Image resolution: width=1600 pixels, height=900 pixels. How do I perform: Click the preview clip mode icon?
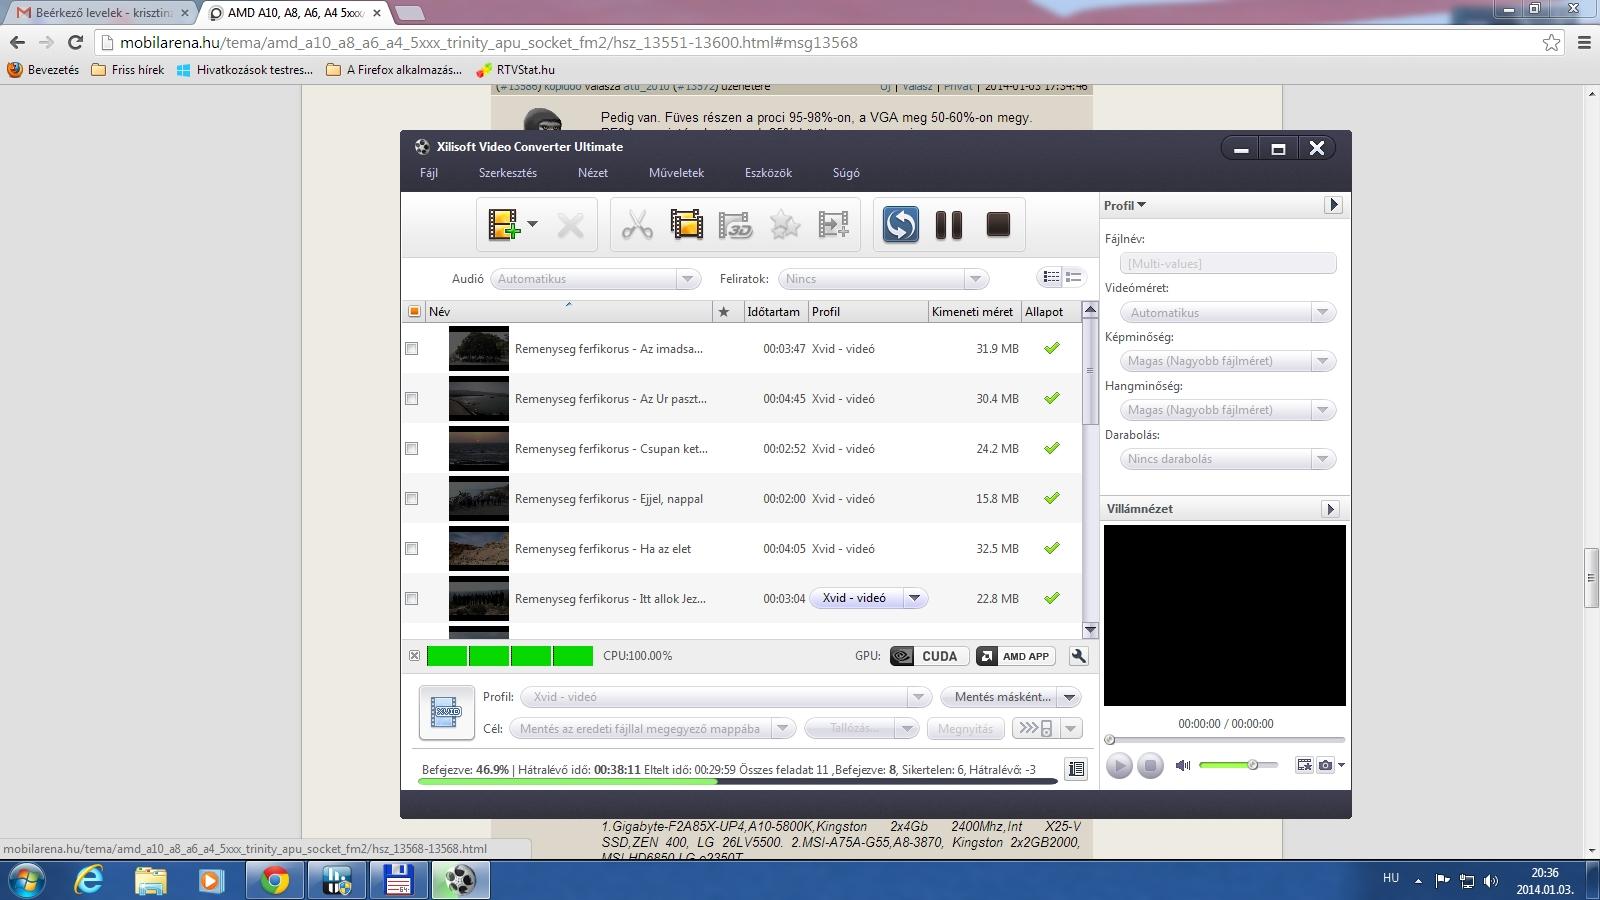(x=1304, y=765)
